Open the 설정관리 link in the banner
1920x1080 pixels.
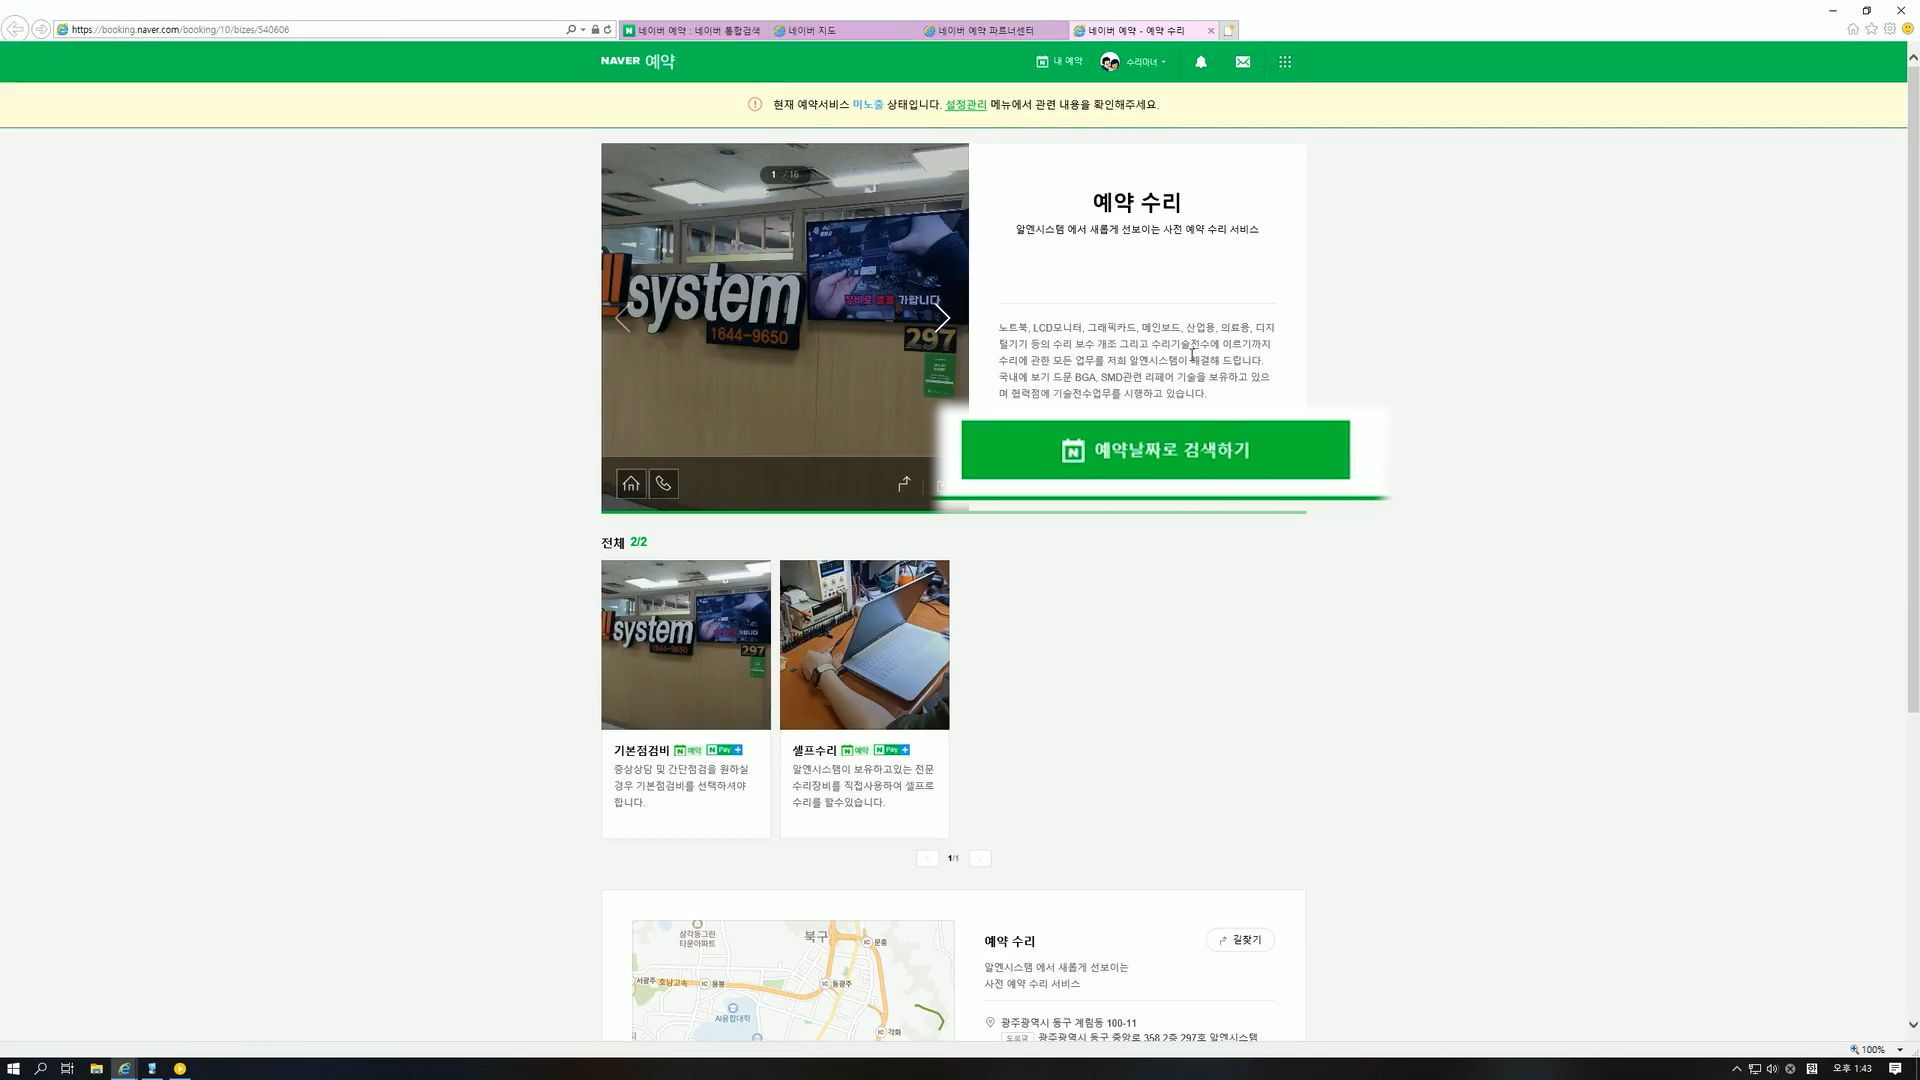(965, 105)
